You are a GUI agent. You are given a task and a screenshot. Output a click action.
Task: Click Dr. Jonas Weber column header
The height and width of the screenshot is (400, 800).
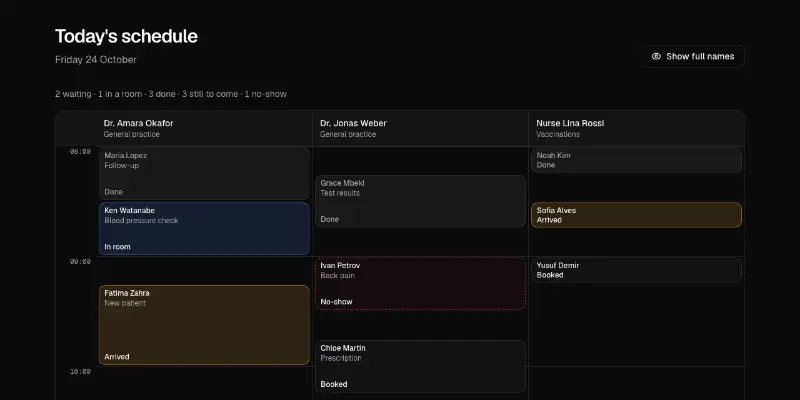click(420, 129)
